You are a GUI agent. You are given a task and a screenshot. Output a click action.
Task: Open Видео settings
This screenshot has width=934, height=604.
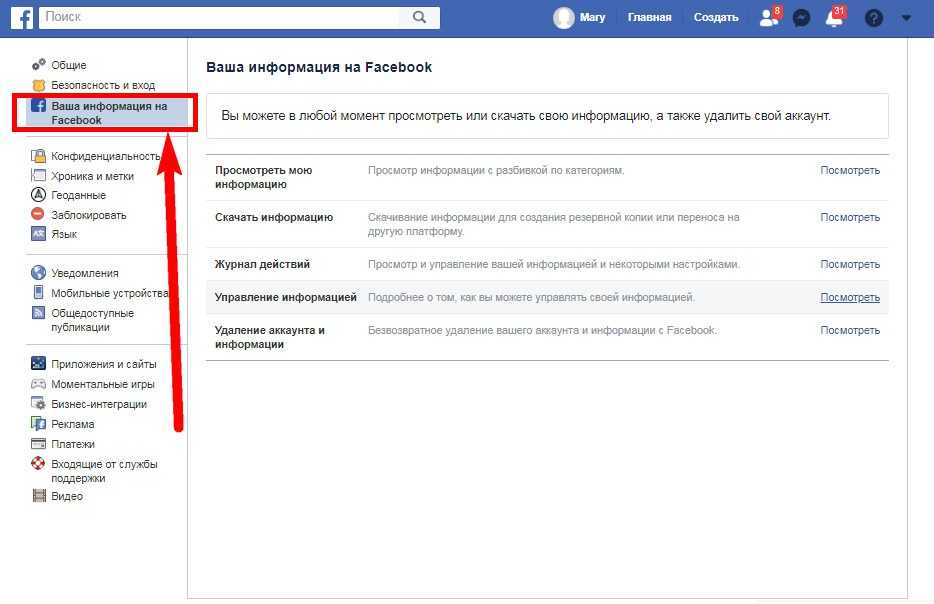click(x=67, y=496)
